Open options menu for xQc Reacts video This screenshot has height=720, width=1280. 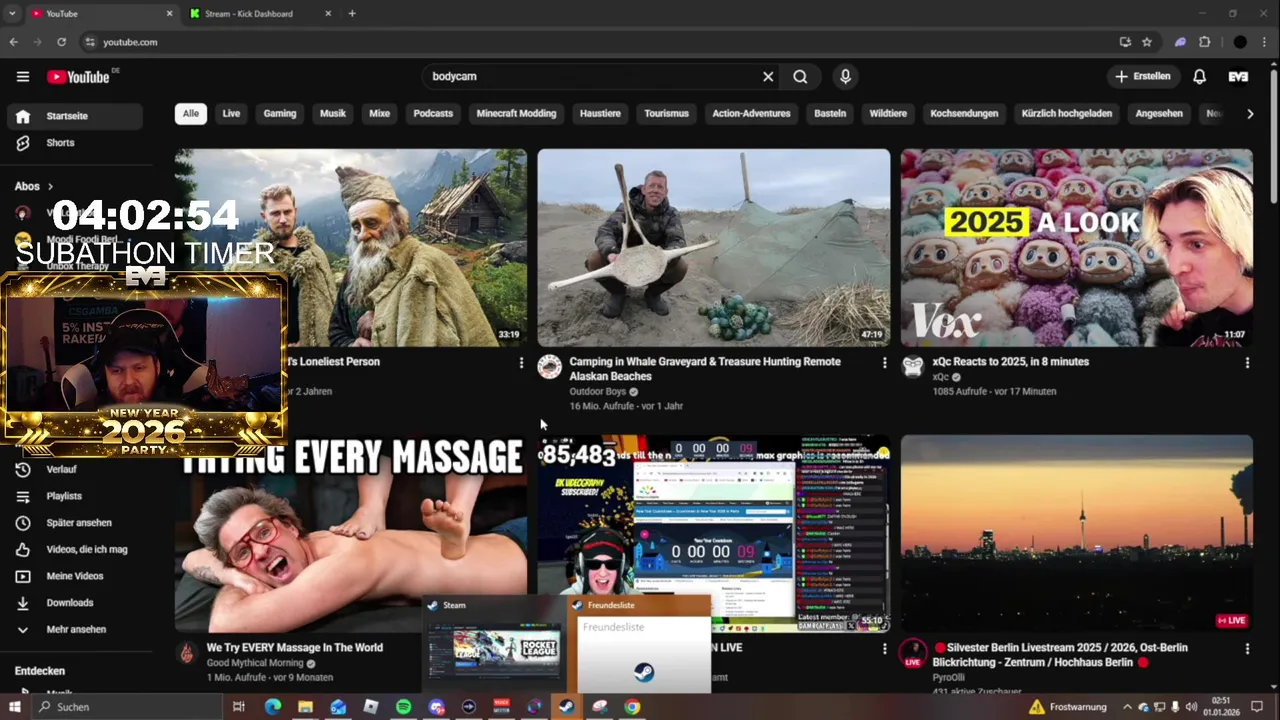[x=1247, y=363]
